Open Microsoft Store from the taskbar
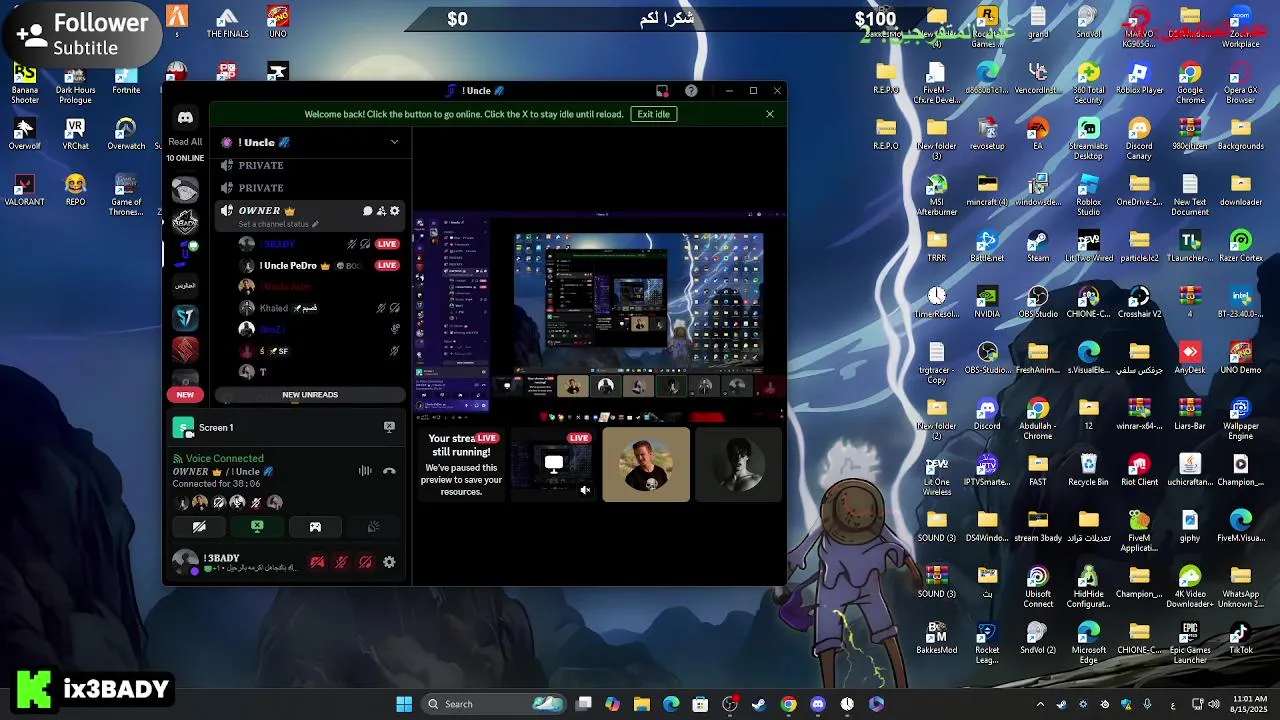Screen dimensions: 1280x720 point(700,704)
